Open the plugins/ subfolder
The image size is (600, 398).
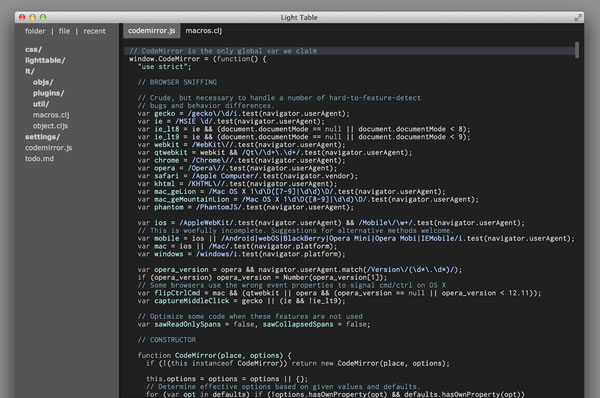tap(48, 93)
